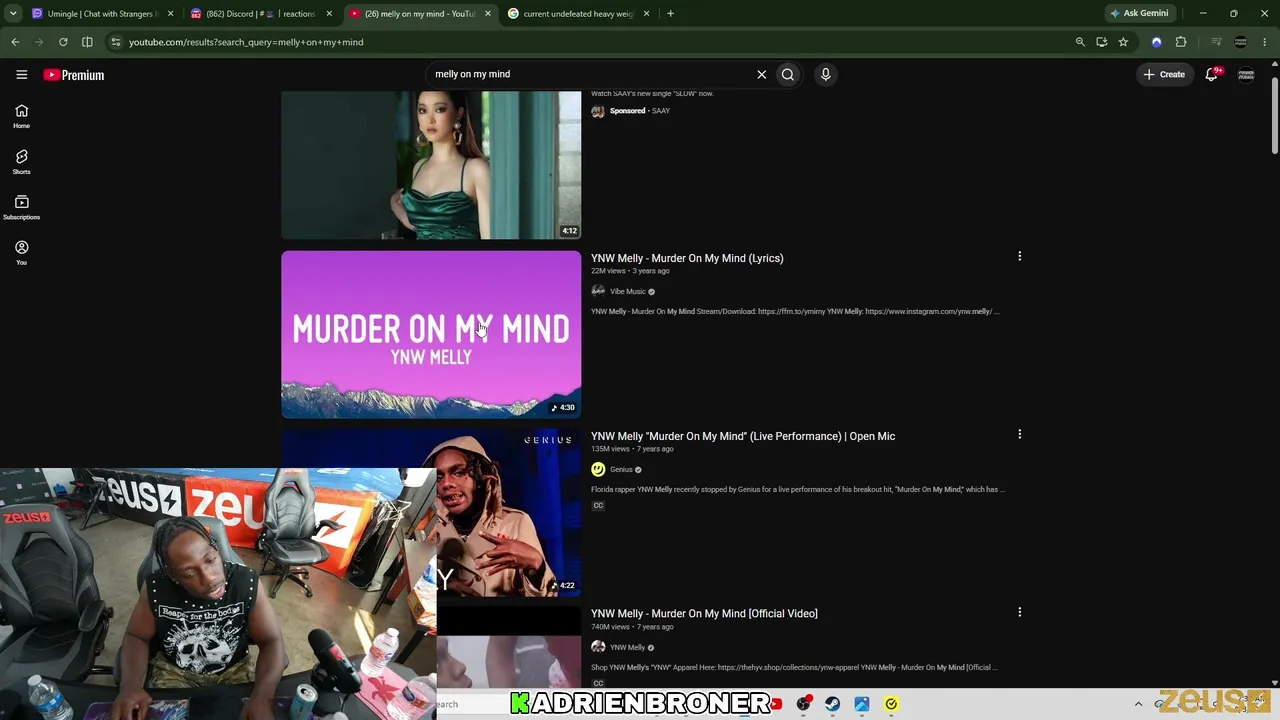Open the Genius channel avatar
This screenshot has height=720, width=1280.
tap(598, 469)
